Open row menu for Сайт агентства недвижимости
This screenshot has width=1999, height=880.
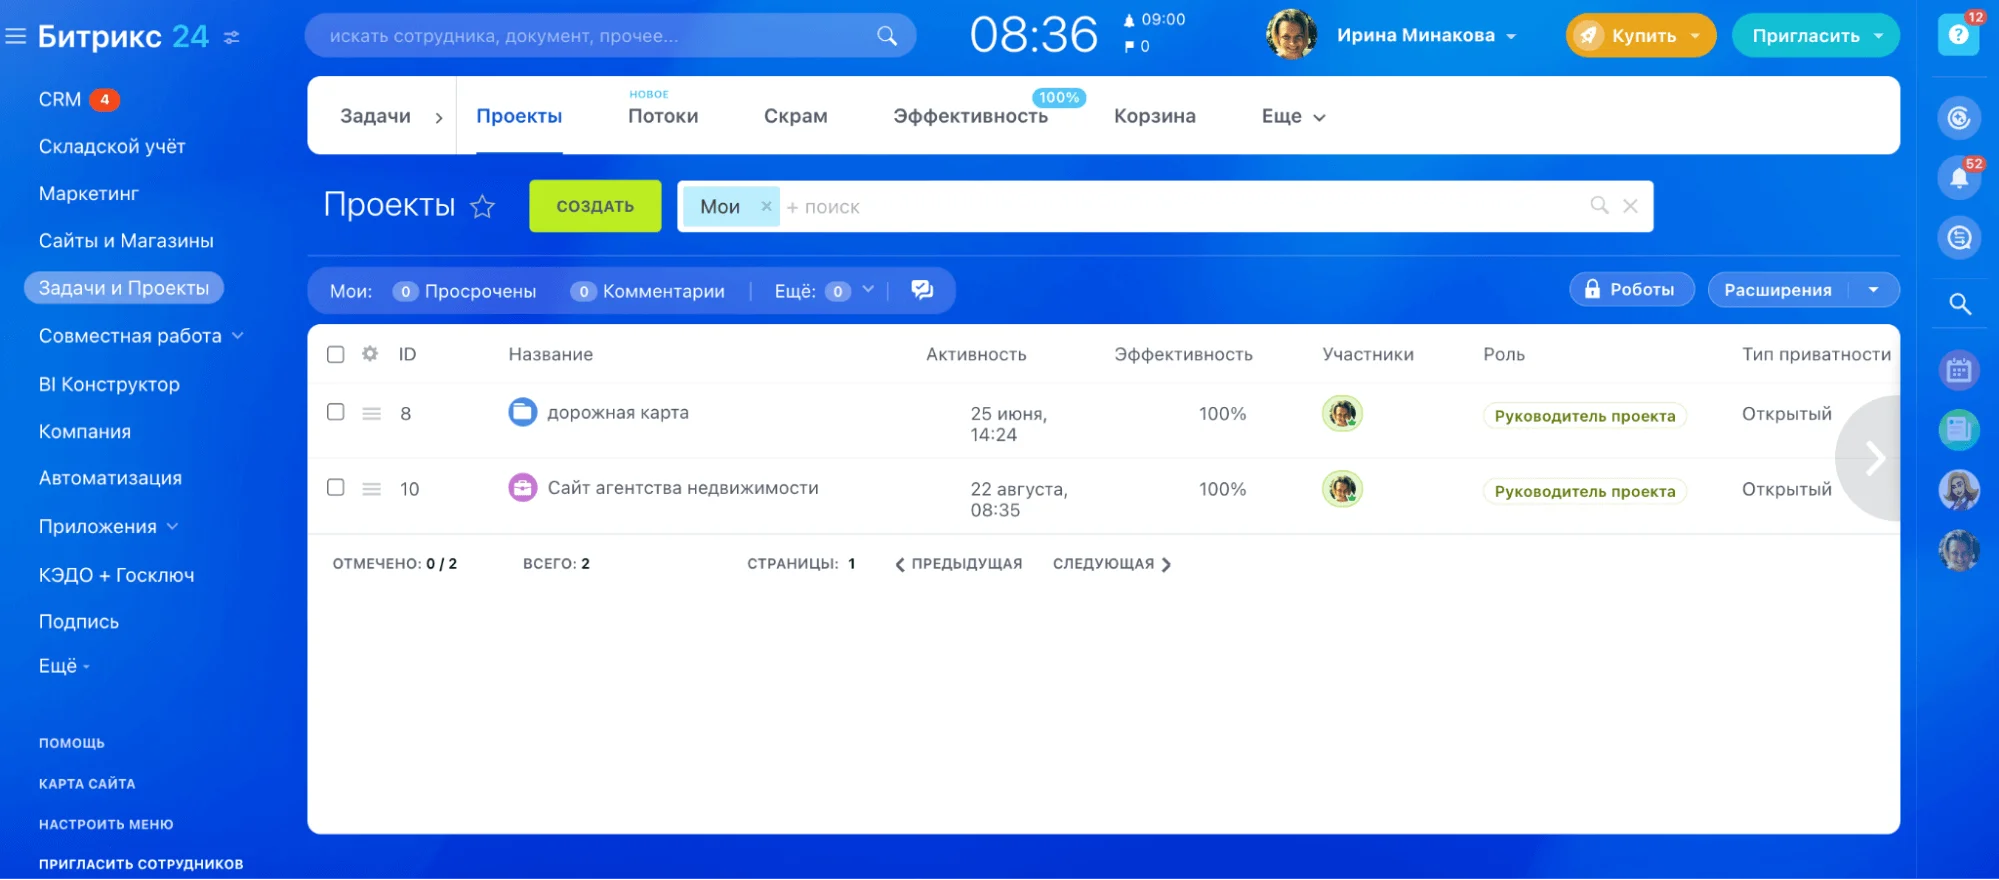(x=371, y=489)
